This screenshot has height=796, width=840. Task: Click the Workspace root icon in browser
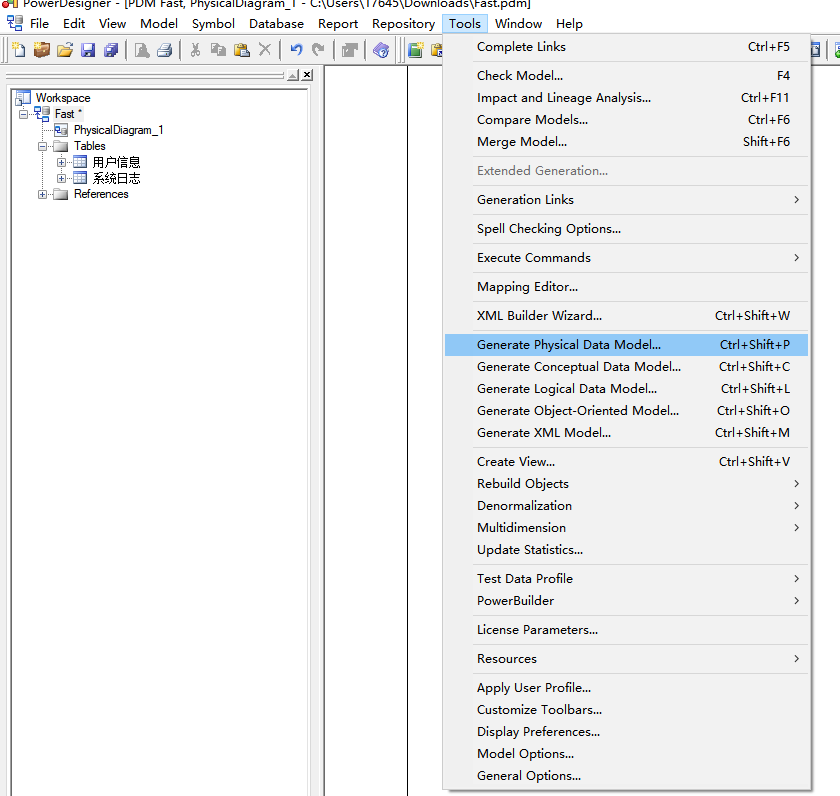23,97
